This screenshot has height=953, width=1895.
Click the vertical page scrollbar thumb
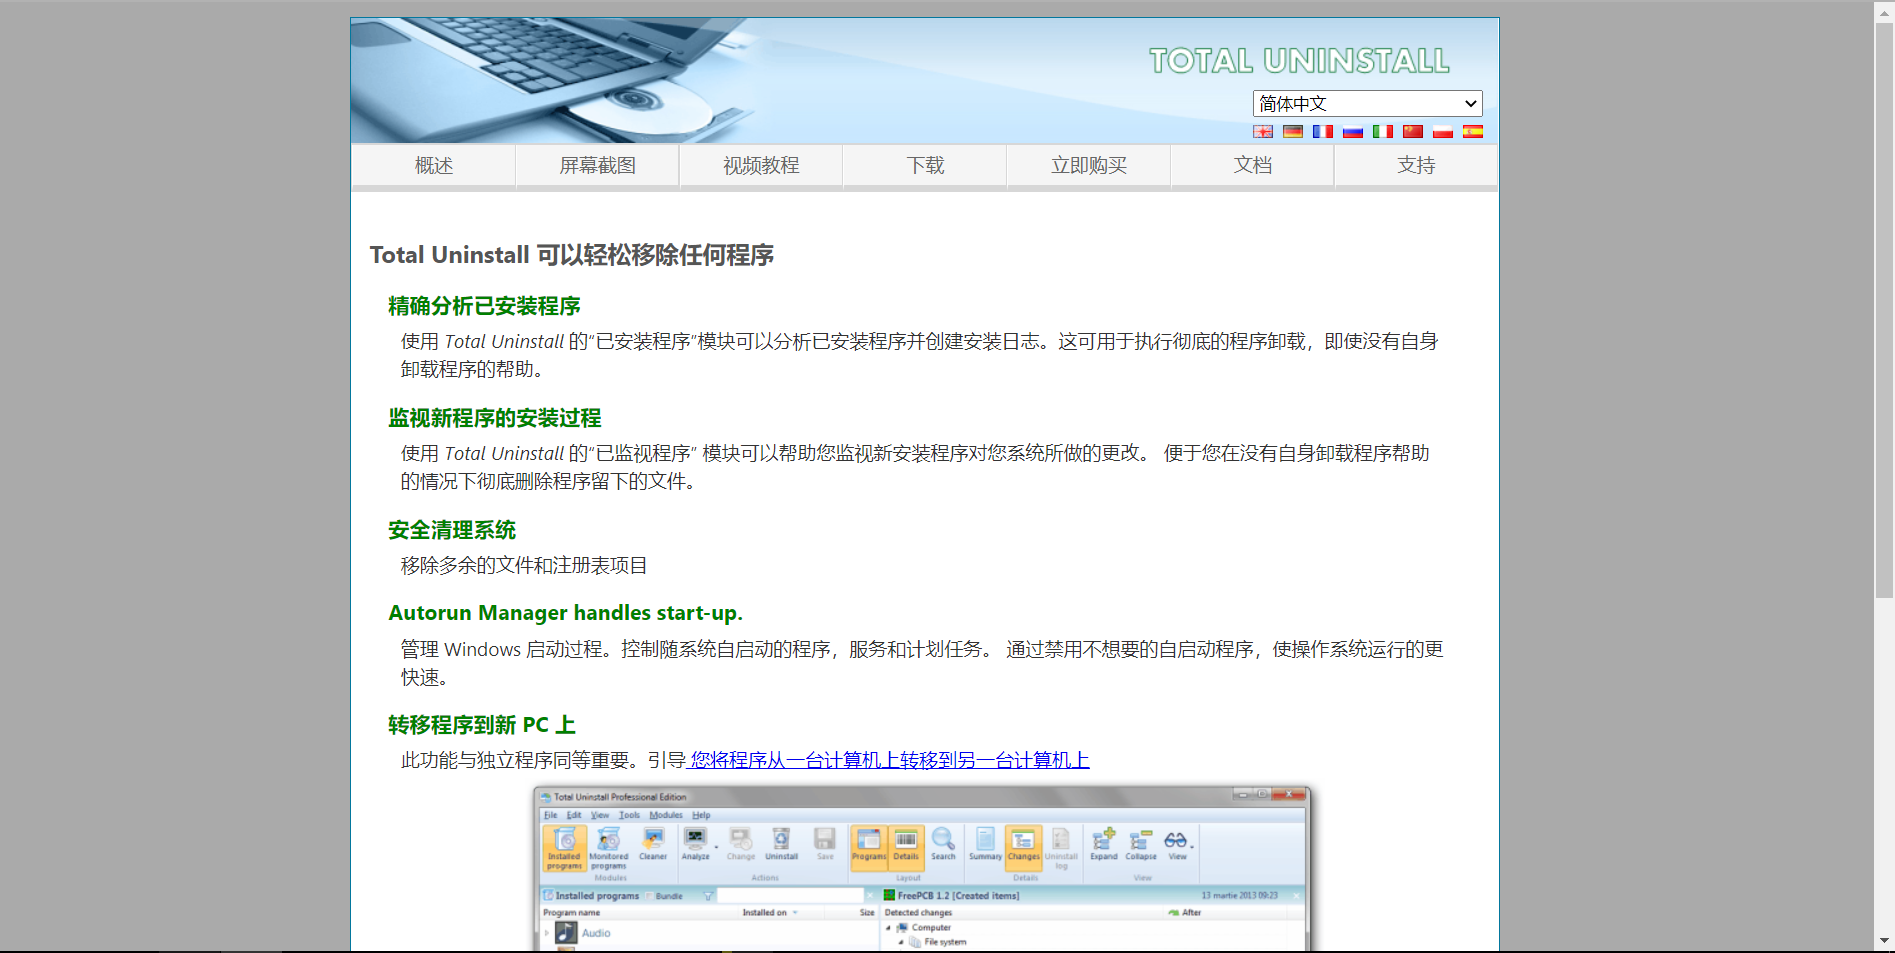[x=1884, y=310]
